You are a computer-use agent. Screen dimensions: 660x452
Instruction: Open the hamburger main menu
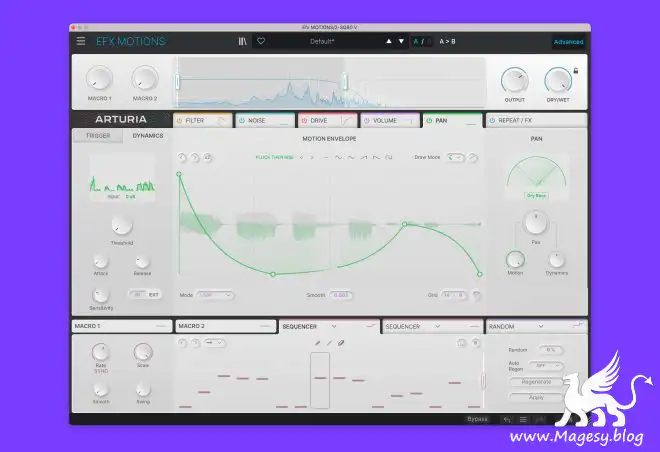pos(81,41)
